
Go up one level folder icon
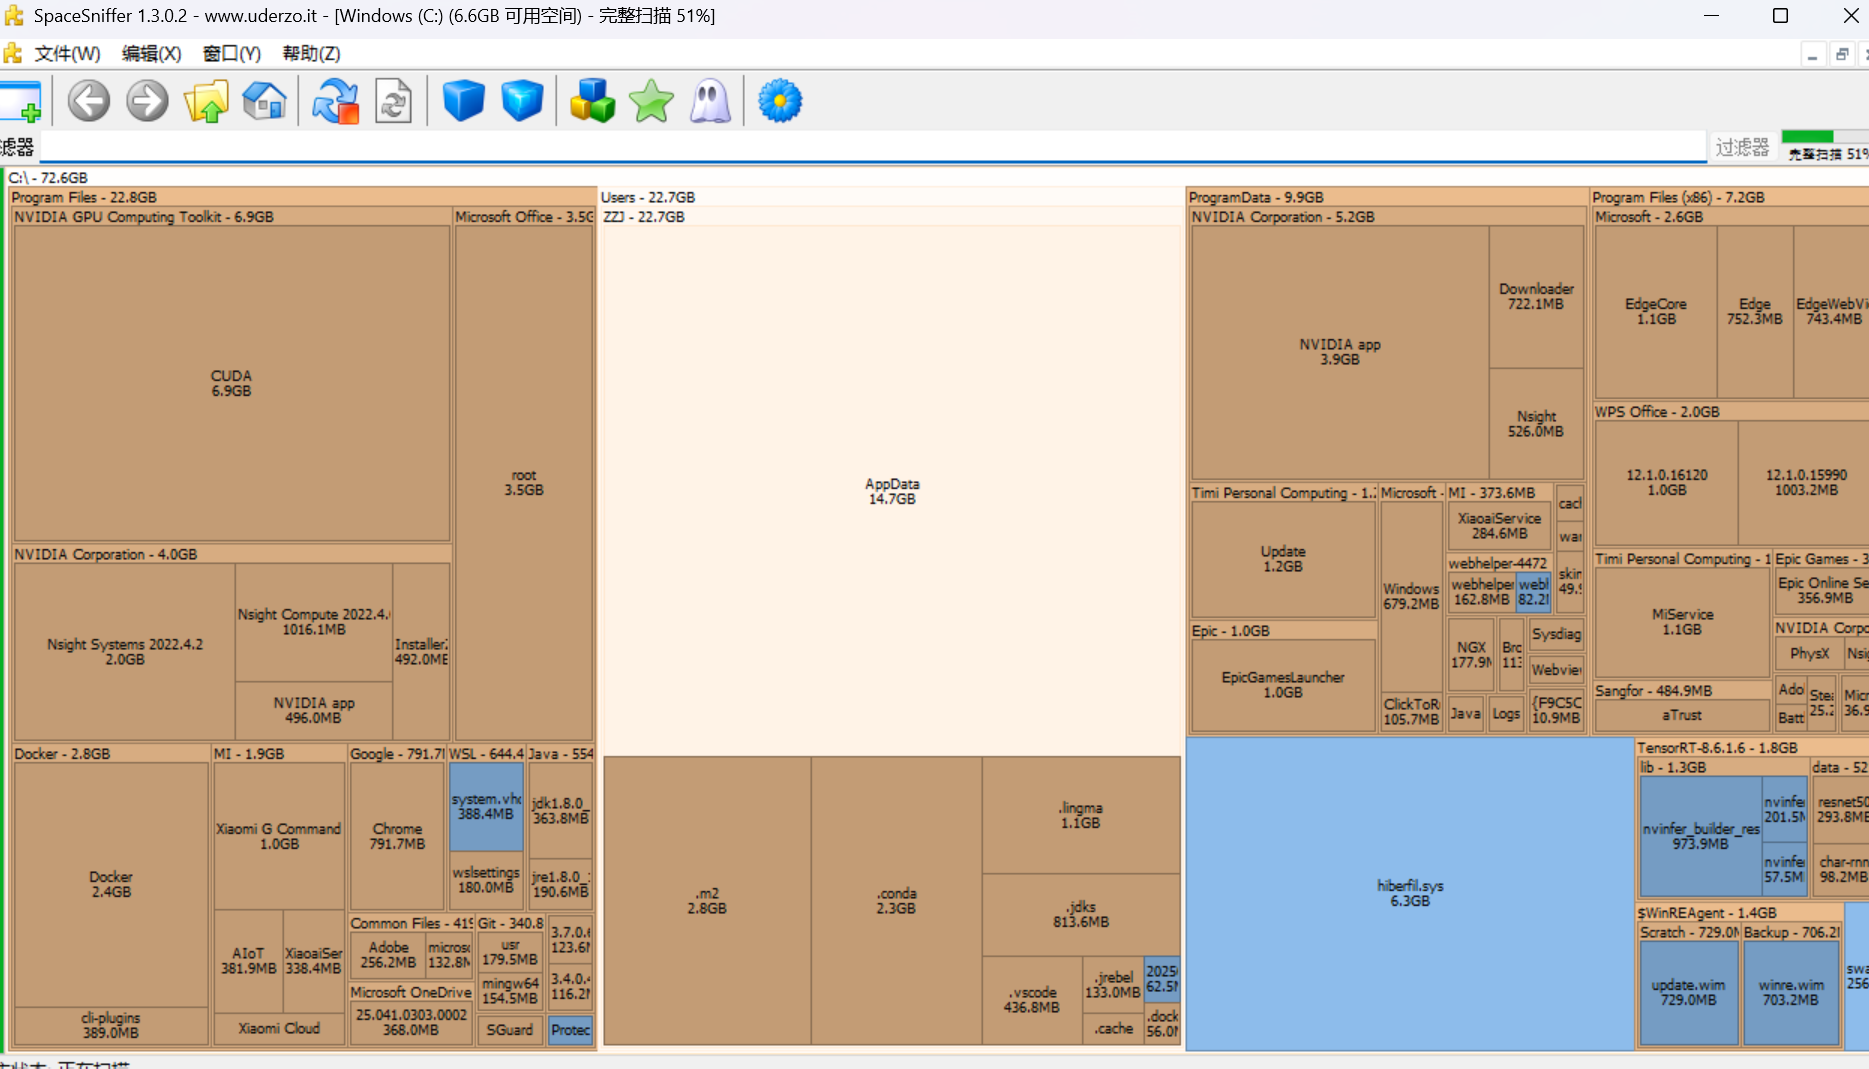coord(206,101)
